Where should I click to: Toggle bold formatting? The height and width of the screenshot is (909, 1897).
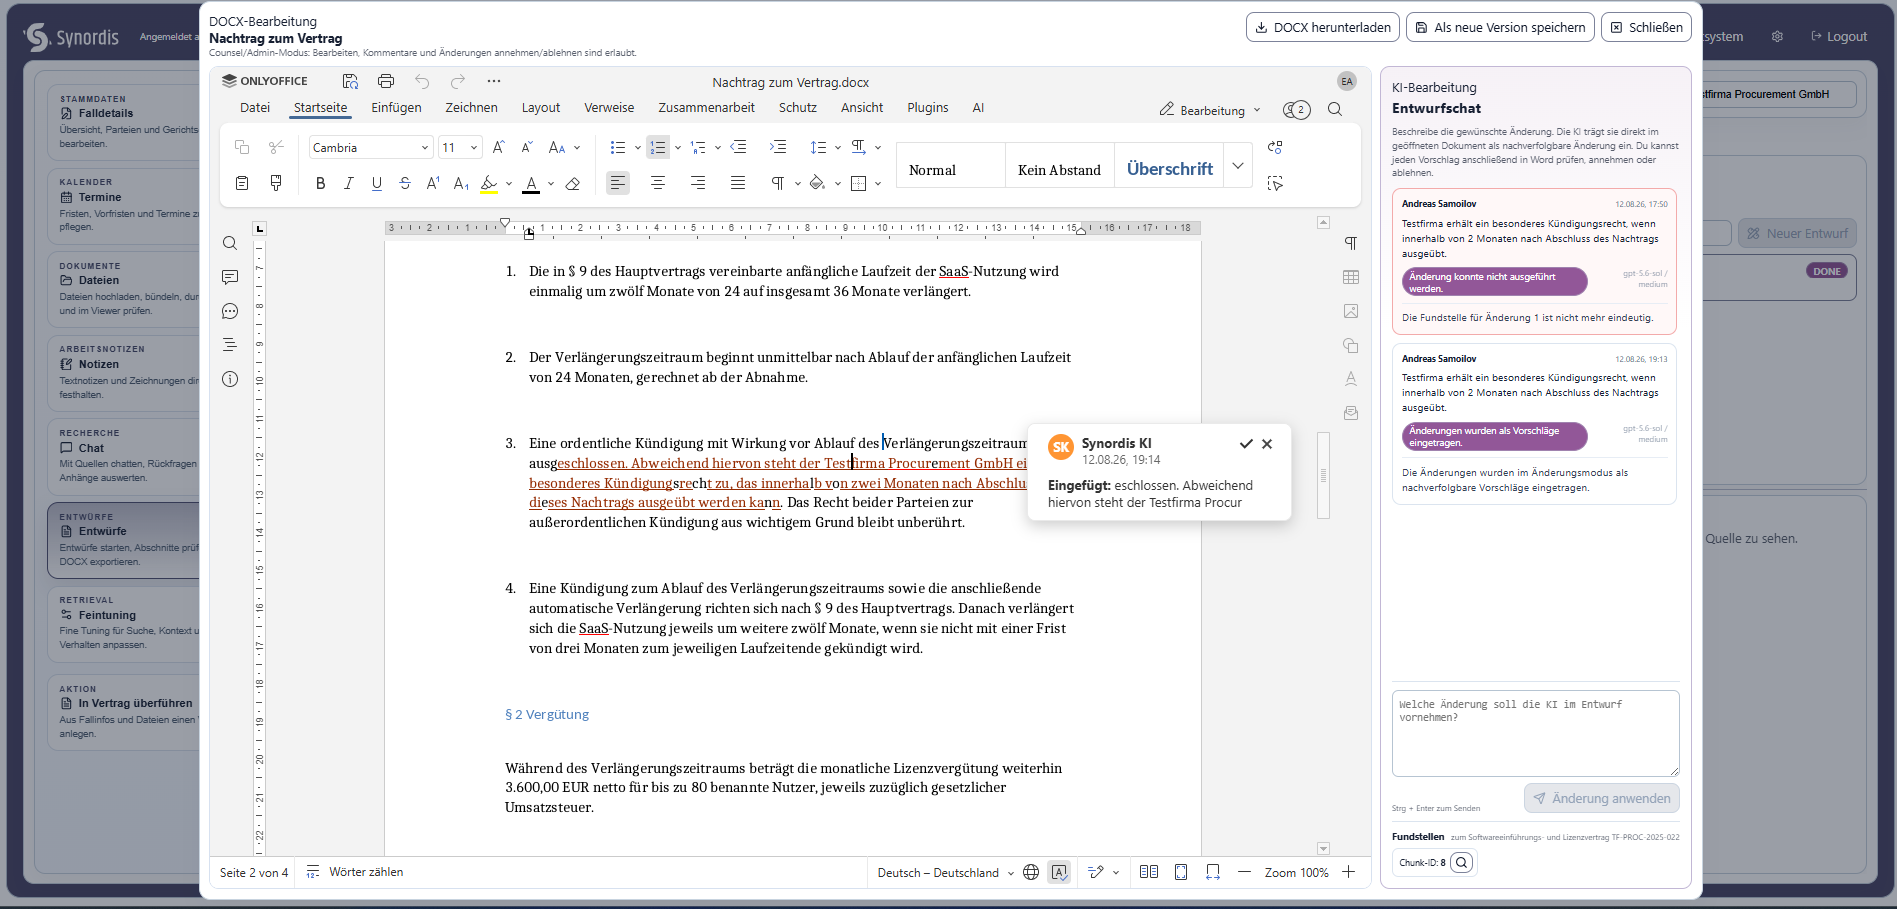(x=321, y=183)
